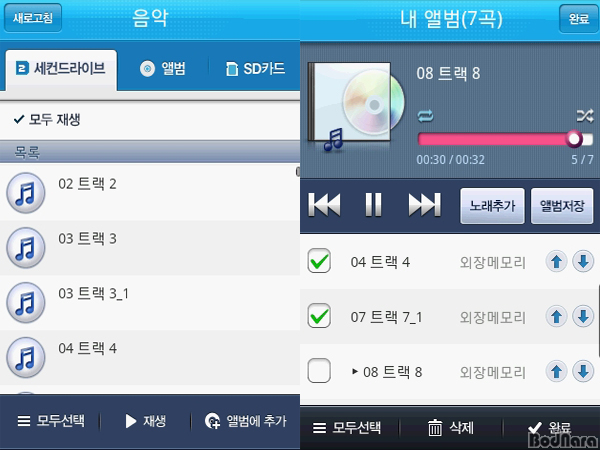
Task: Uncheck the 07 트랙 7_1 checkbox
Action: tap(319, 316)
